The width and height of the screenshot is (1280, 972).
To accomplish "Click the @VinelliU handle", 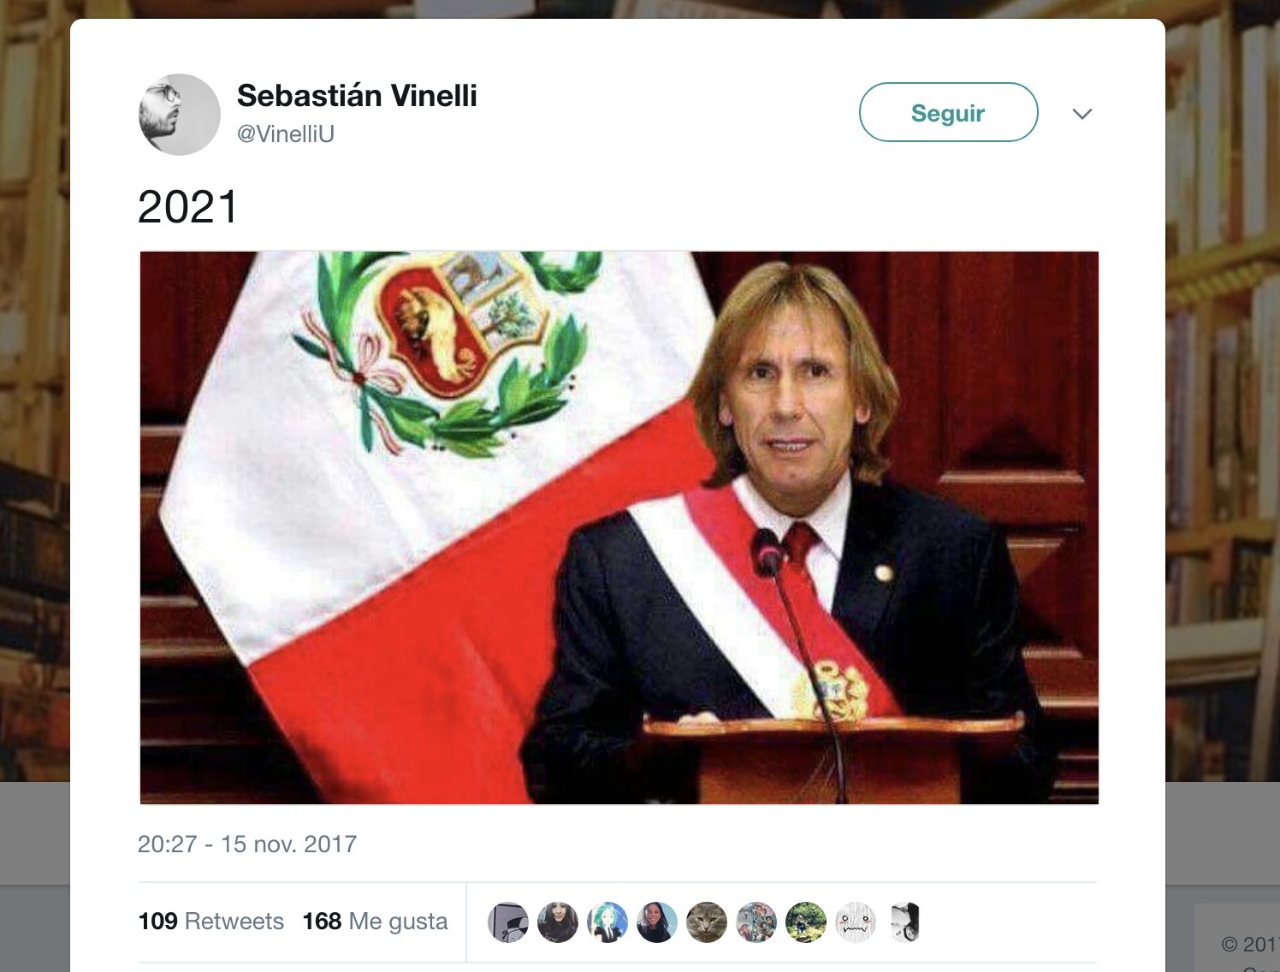I will [286, 134].
